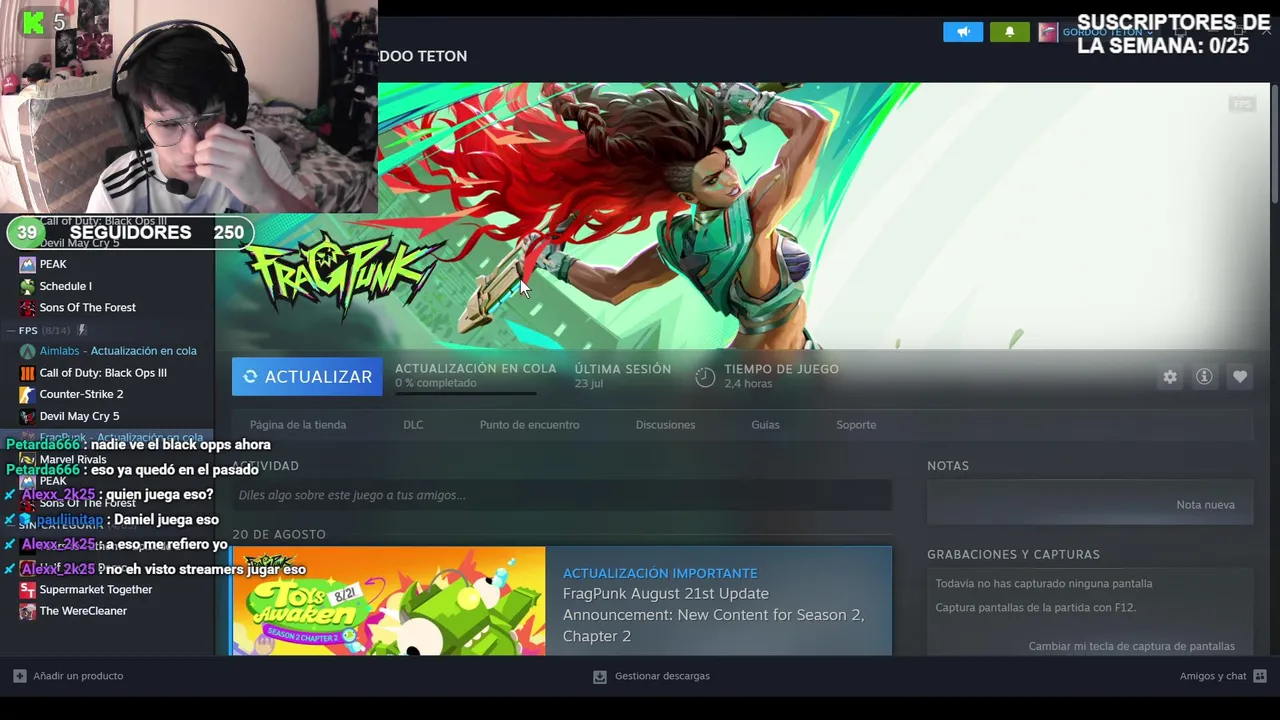The height and width of the screenshot is (720, 1280).
Task: Open the Página de la tienda tab
Action: click(x=298, y=425)
